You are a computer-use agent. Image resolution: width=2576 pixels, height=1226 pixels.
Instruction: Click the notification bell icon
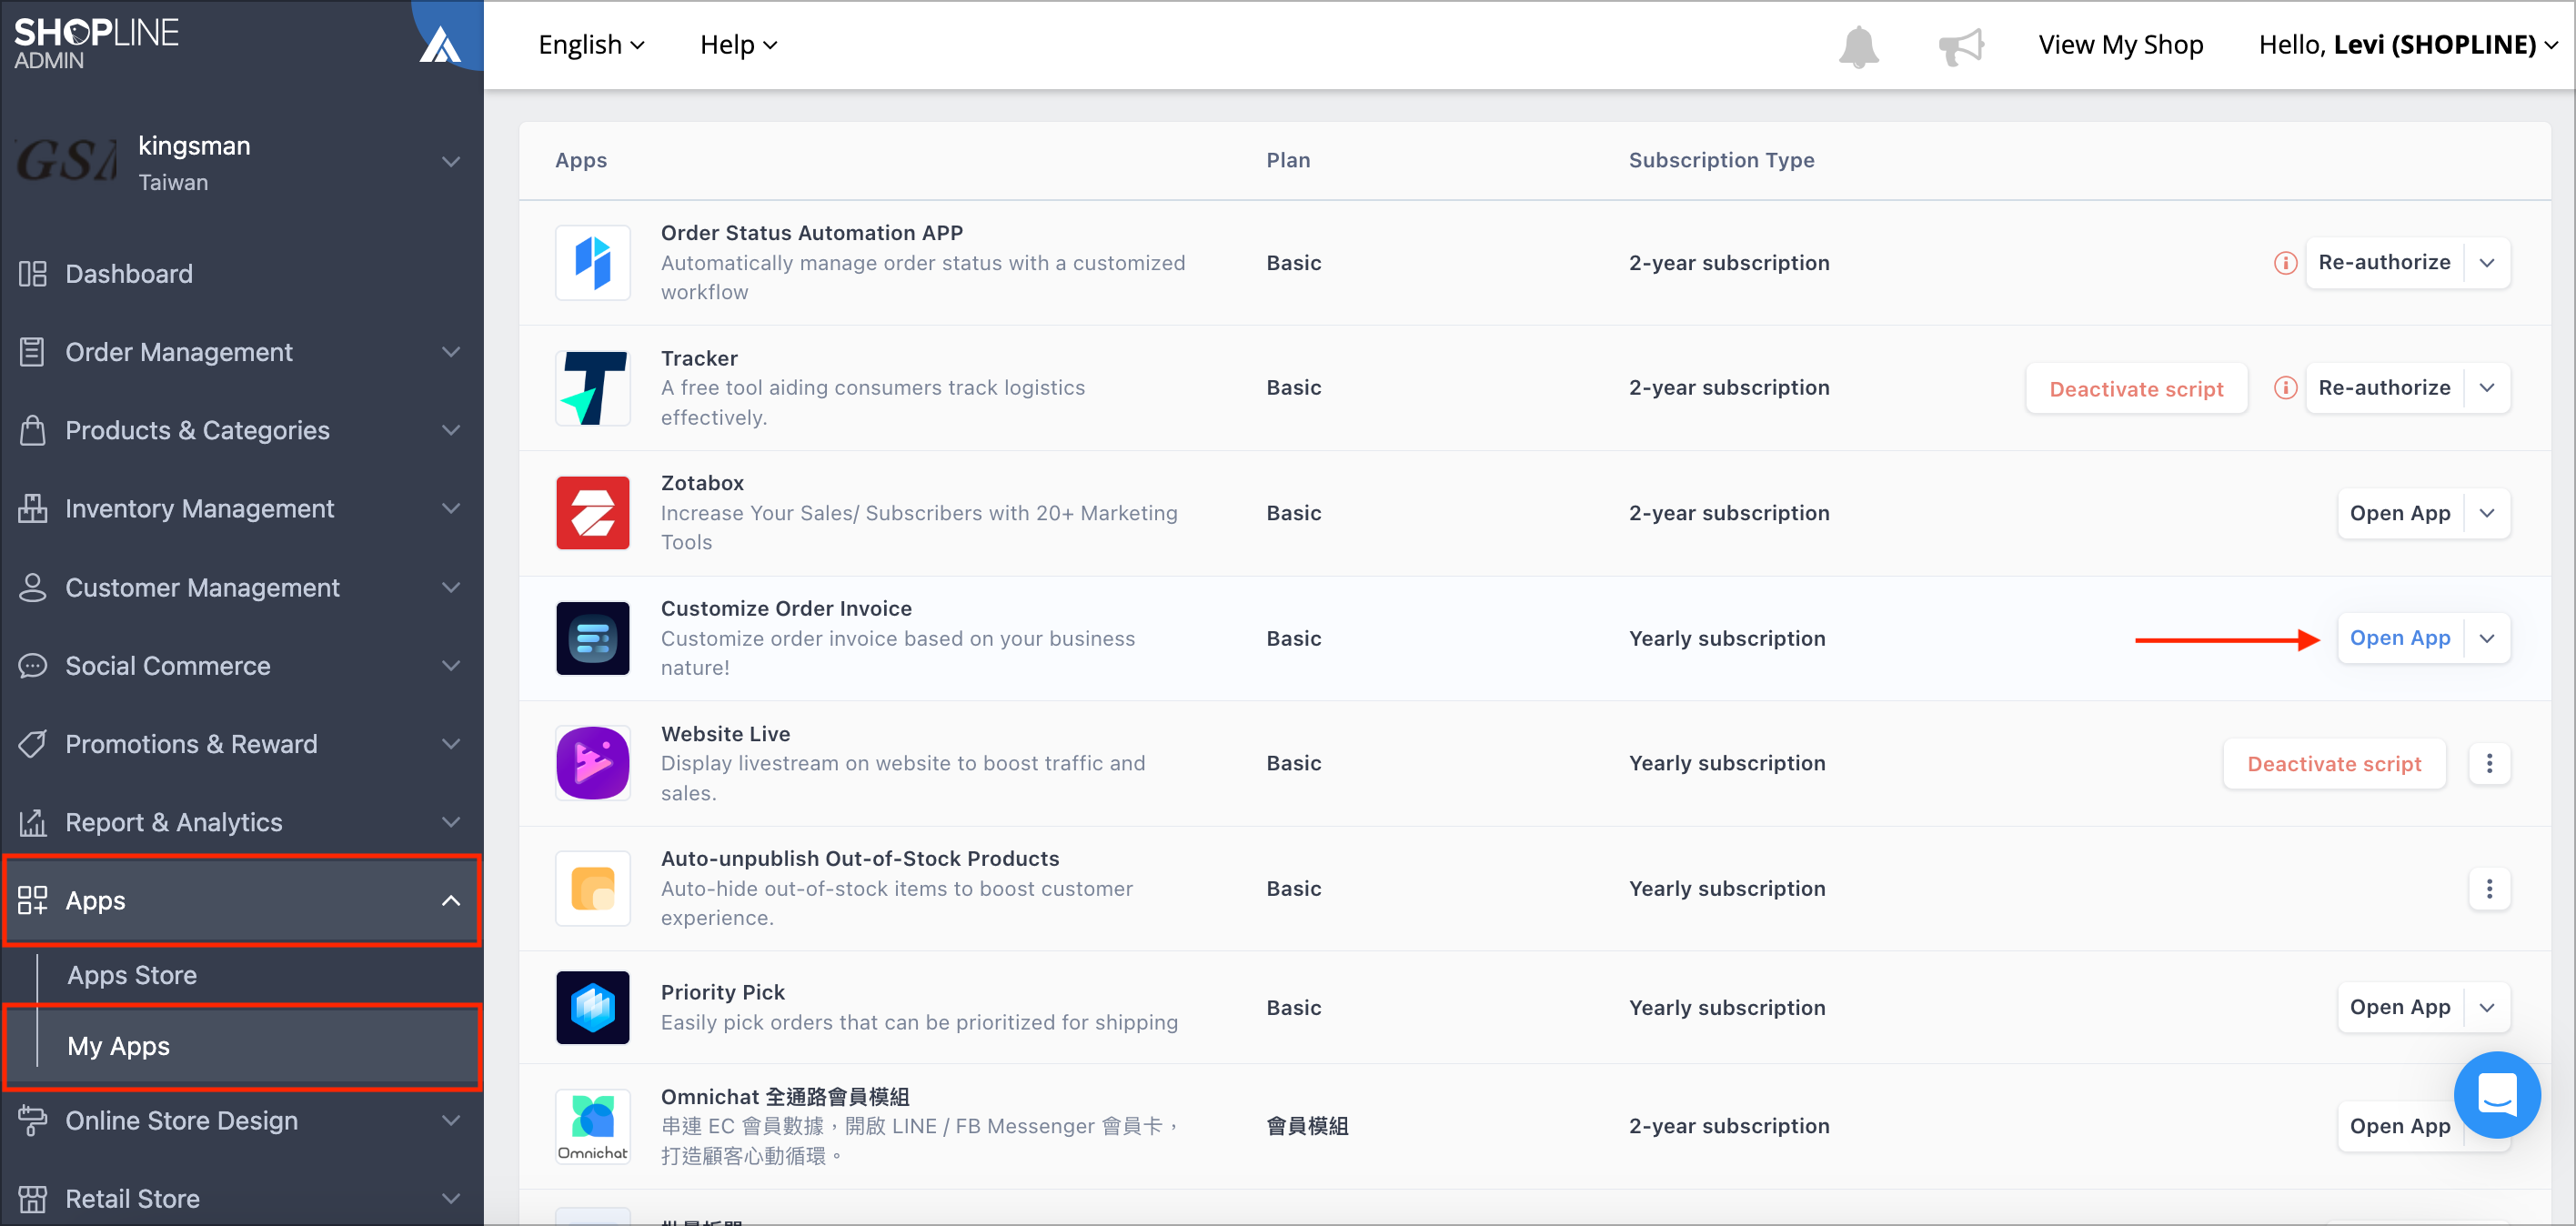click(x=1858, y=46)
